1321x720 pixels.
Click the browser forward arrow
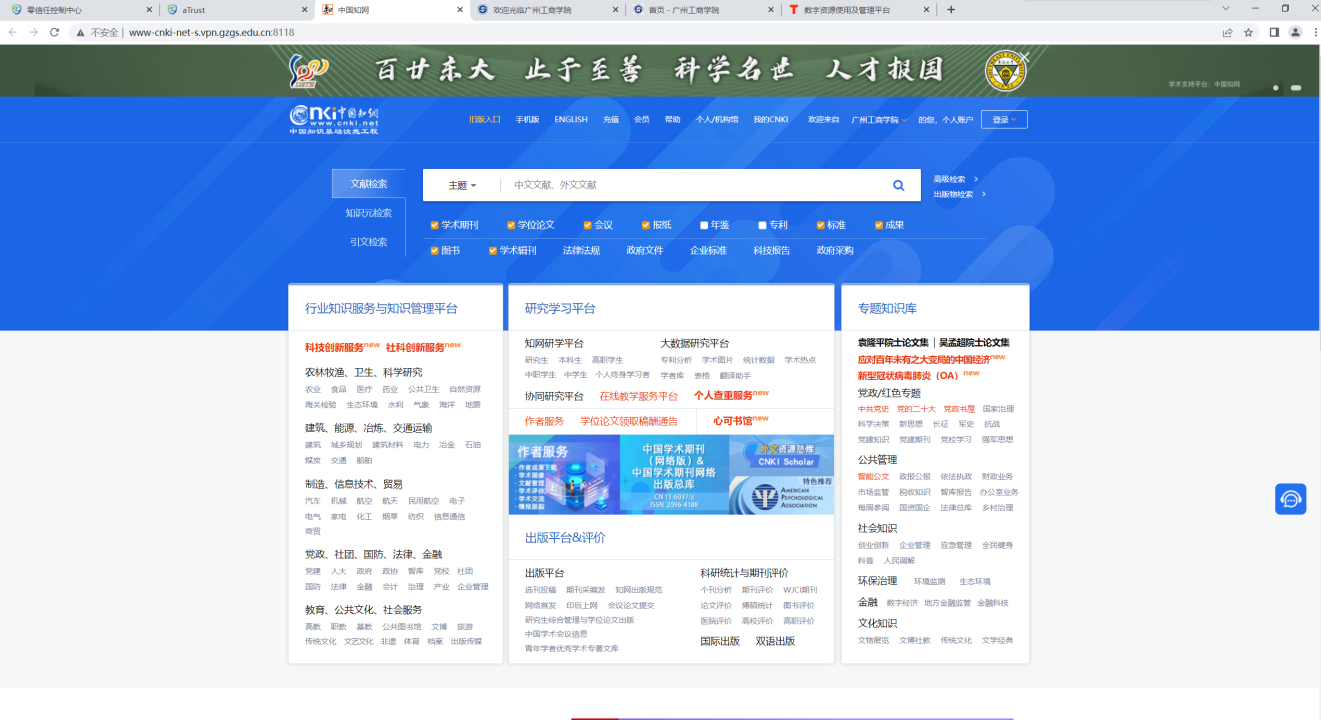click(x=33, y=32)
